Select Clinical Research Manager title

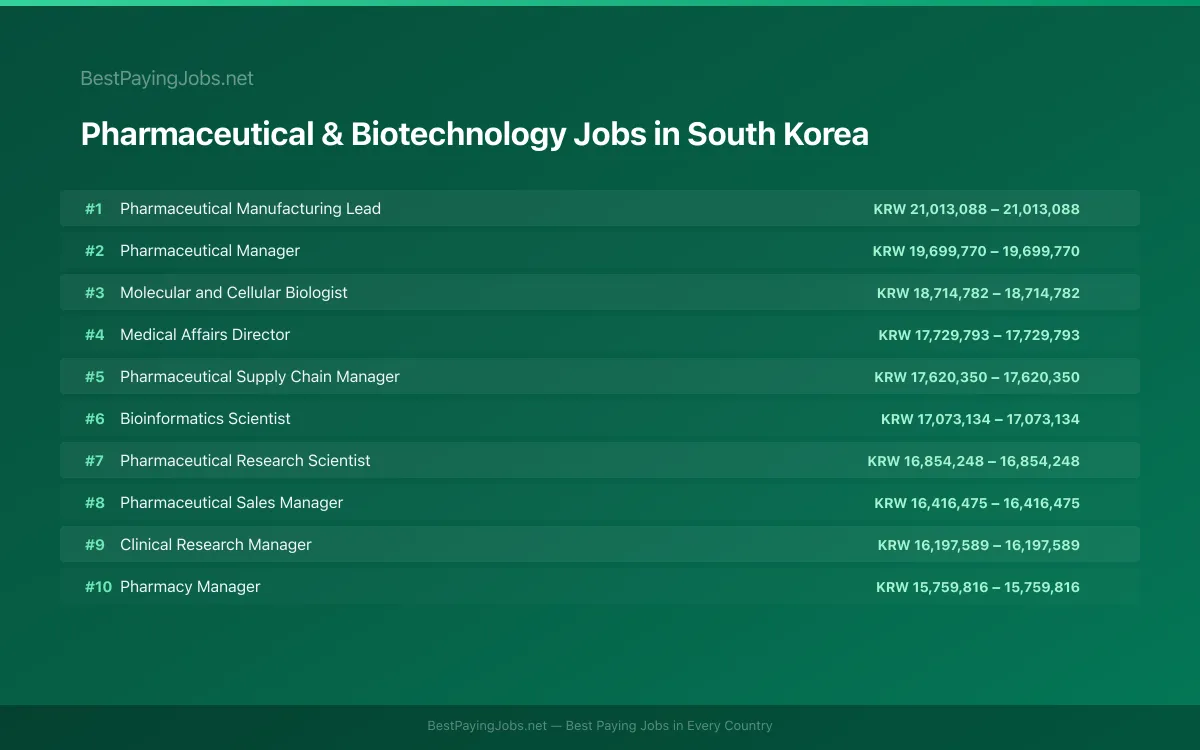216,545
